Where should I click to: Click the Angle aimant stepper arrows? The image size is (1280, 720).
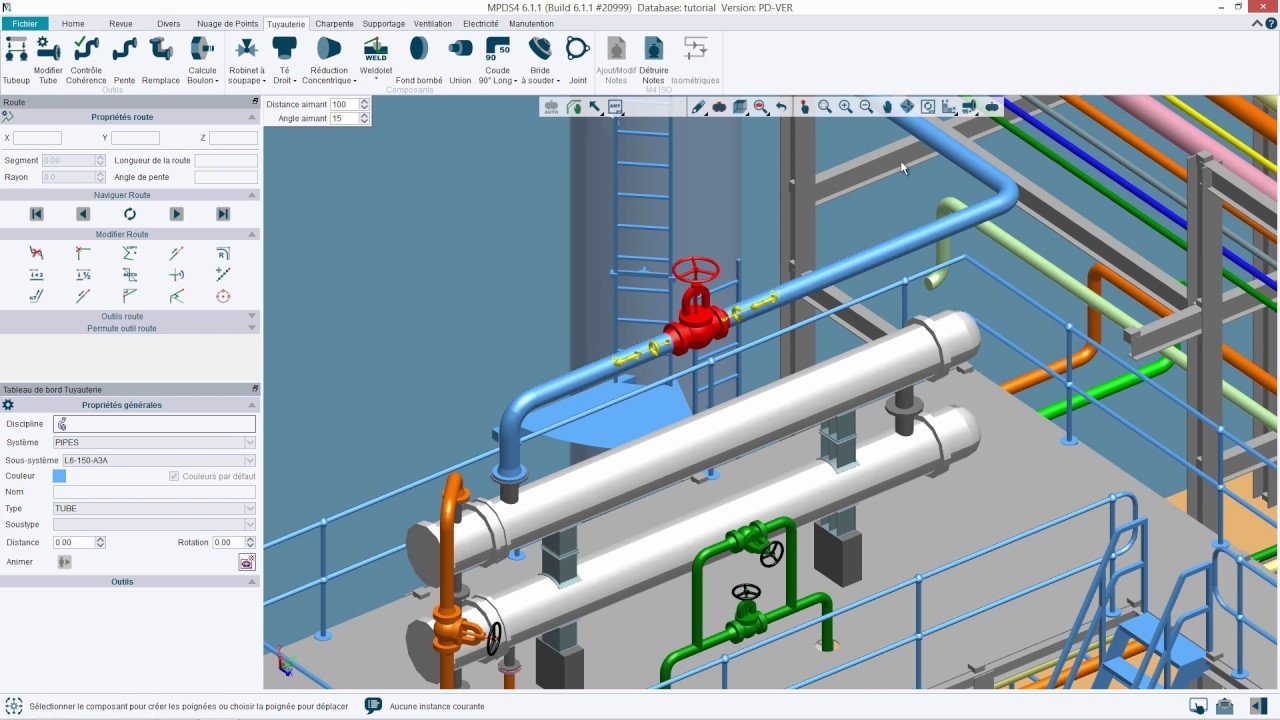point(364,118)
